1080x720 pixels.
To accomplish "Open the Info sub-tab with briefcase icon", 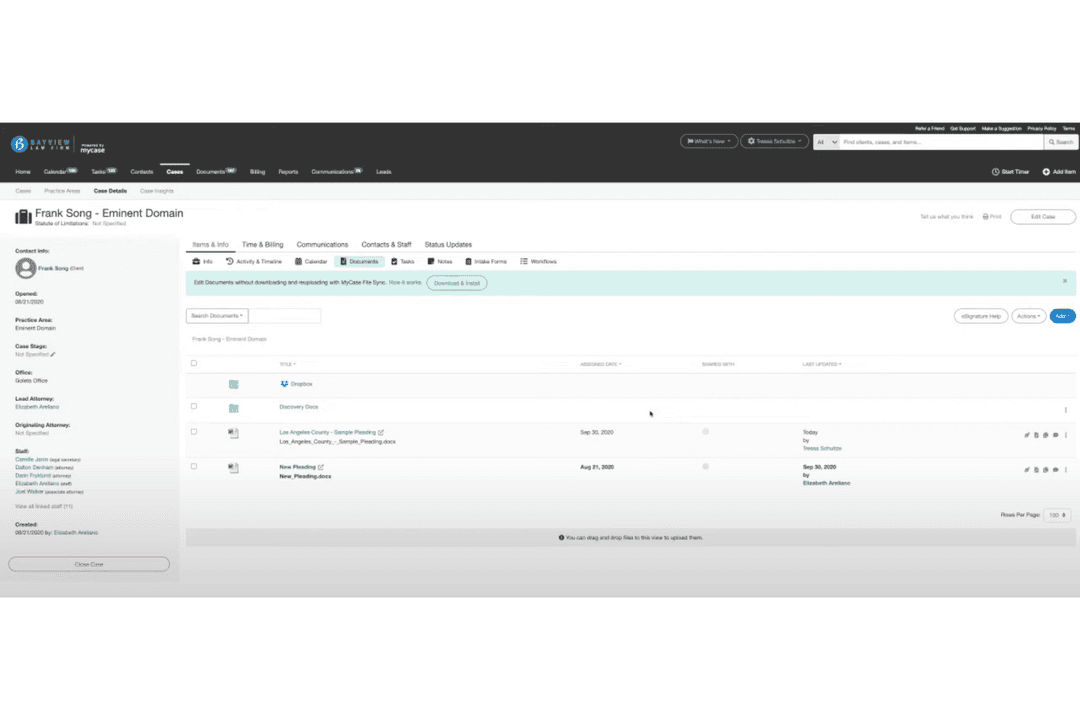I will [202, 262].
